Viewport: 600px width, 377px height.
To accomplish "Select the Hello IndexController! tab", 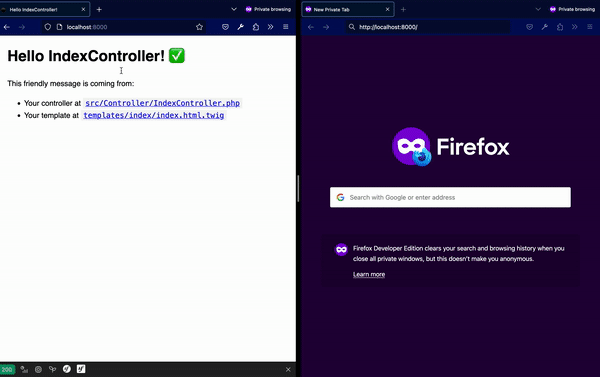I will point(44,10).
